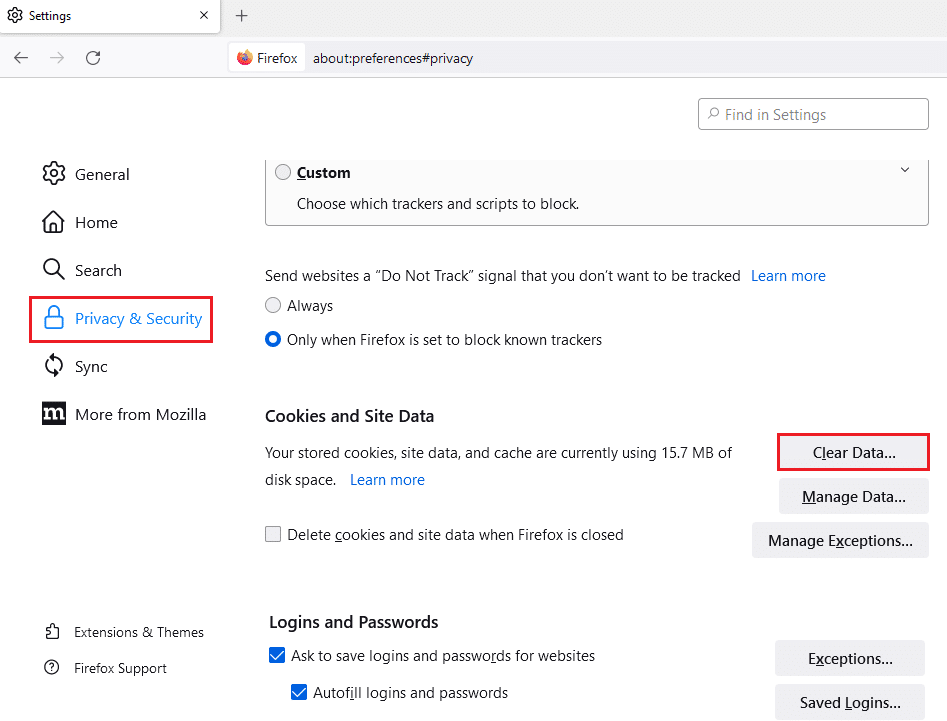Open the Home settings category

[80, 222]
